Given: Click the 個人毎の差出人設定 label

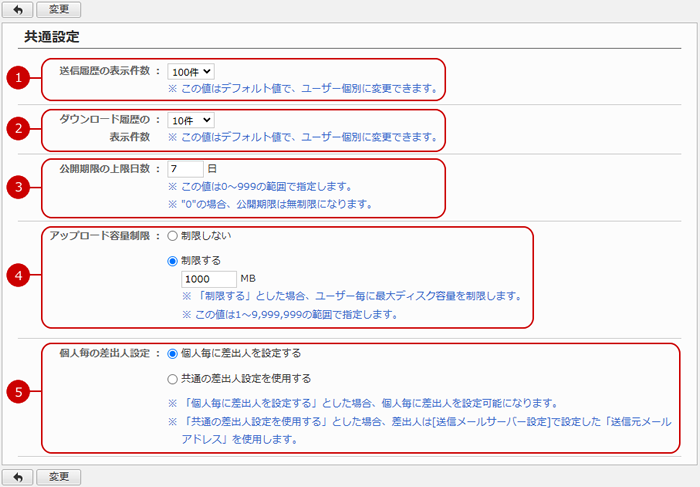Looking at the screenshot, I should tap(105, 353).
